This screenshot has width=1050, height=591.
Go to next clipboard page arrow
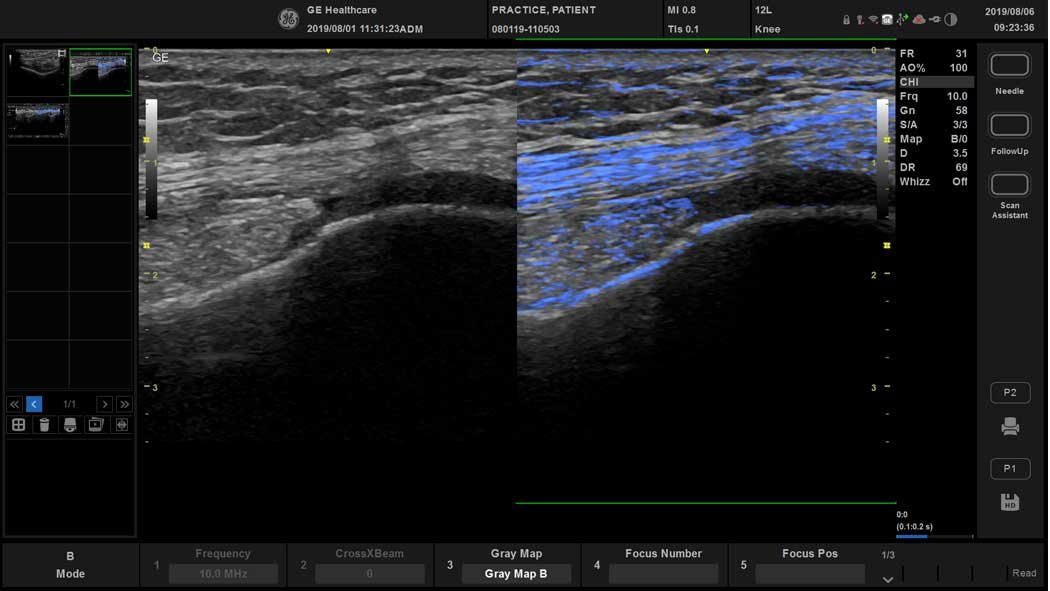click(x=104, y=404)
